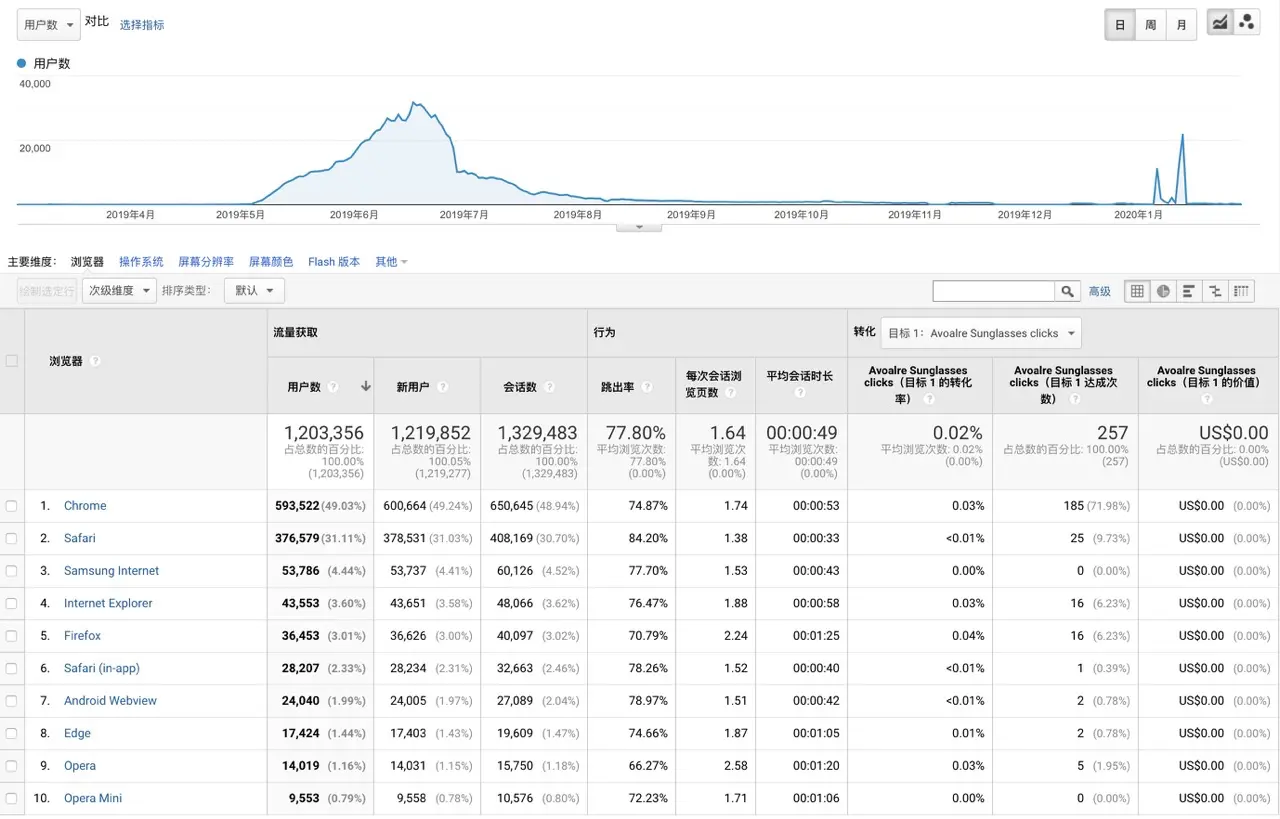Switch to line chart view icon
This screenshot has height=819, width=1280.
(x=1219, y=23)
